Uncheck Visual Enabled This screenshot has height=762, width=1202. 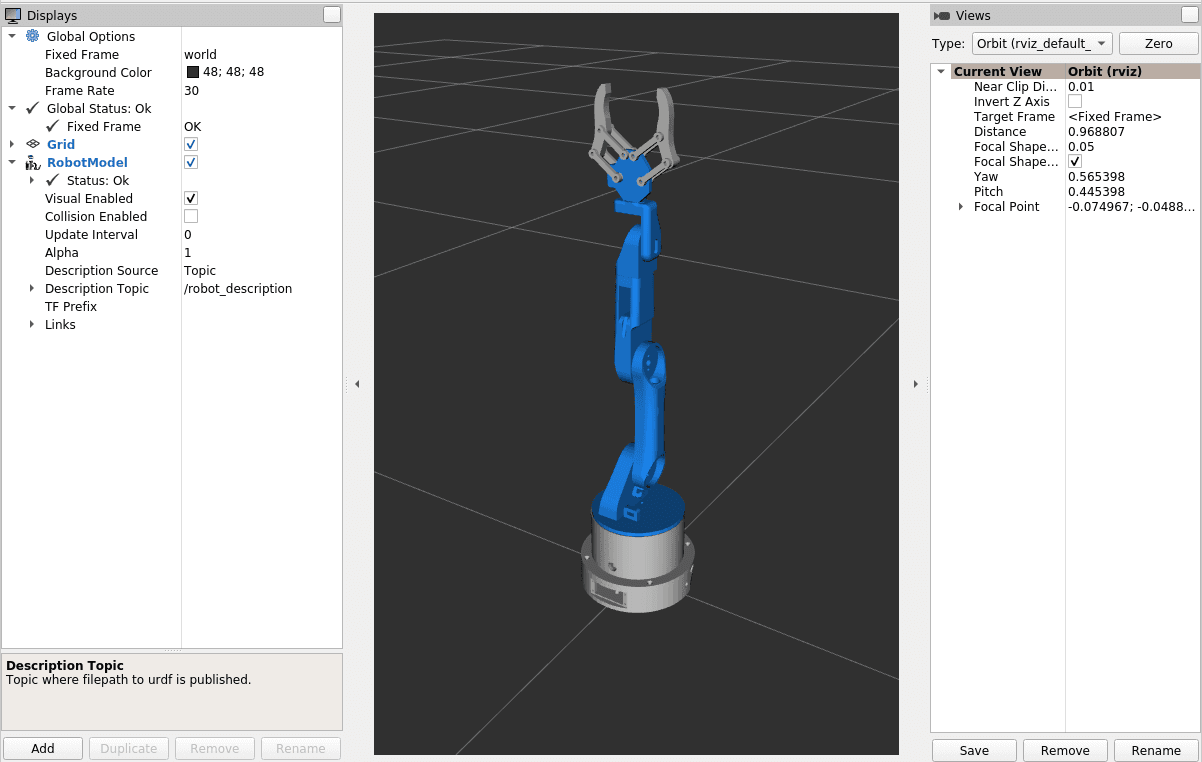(x=191, y=198)
